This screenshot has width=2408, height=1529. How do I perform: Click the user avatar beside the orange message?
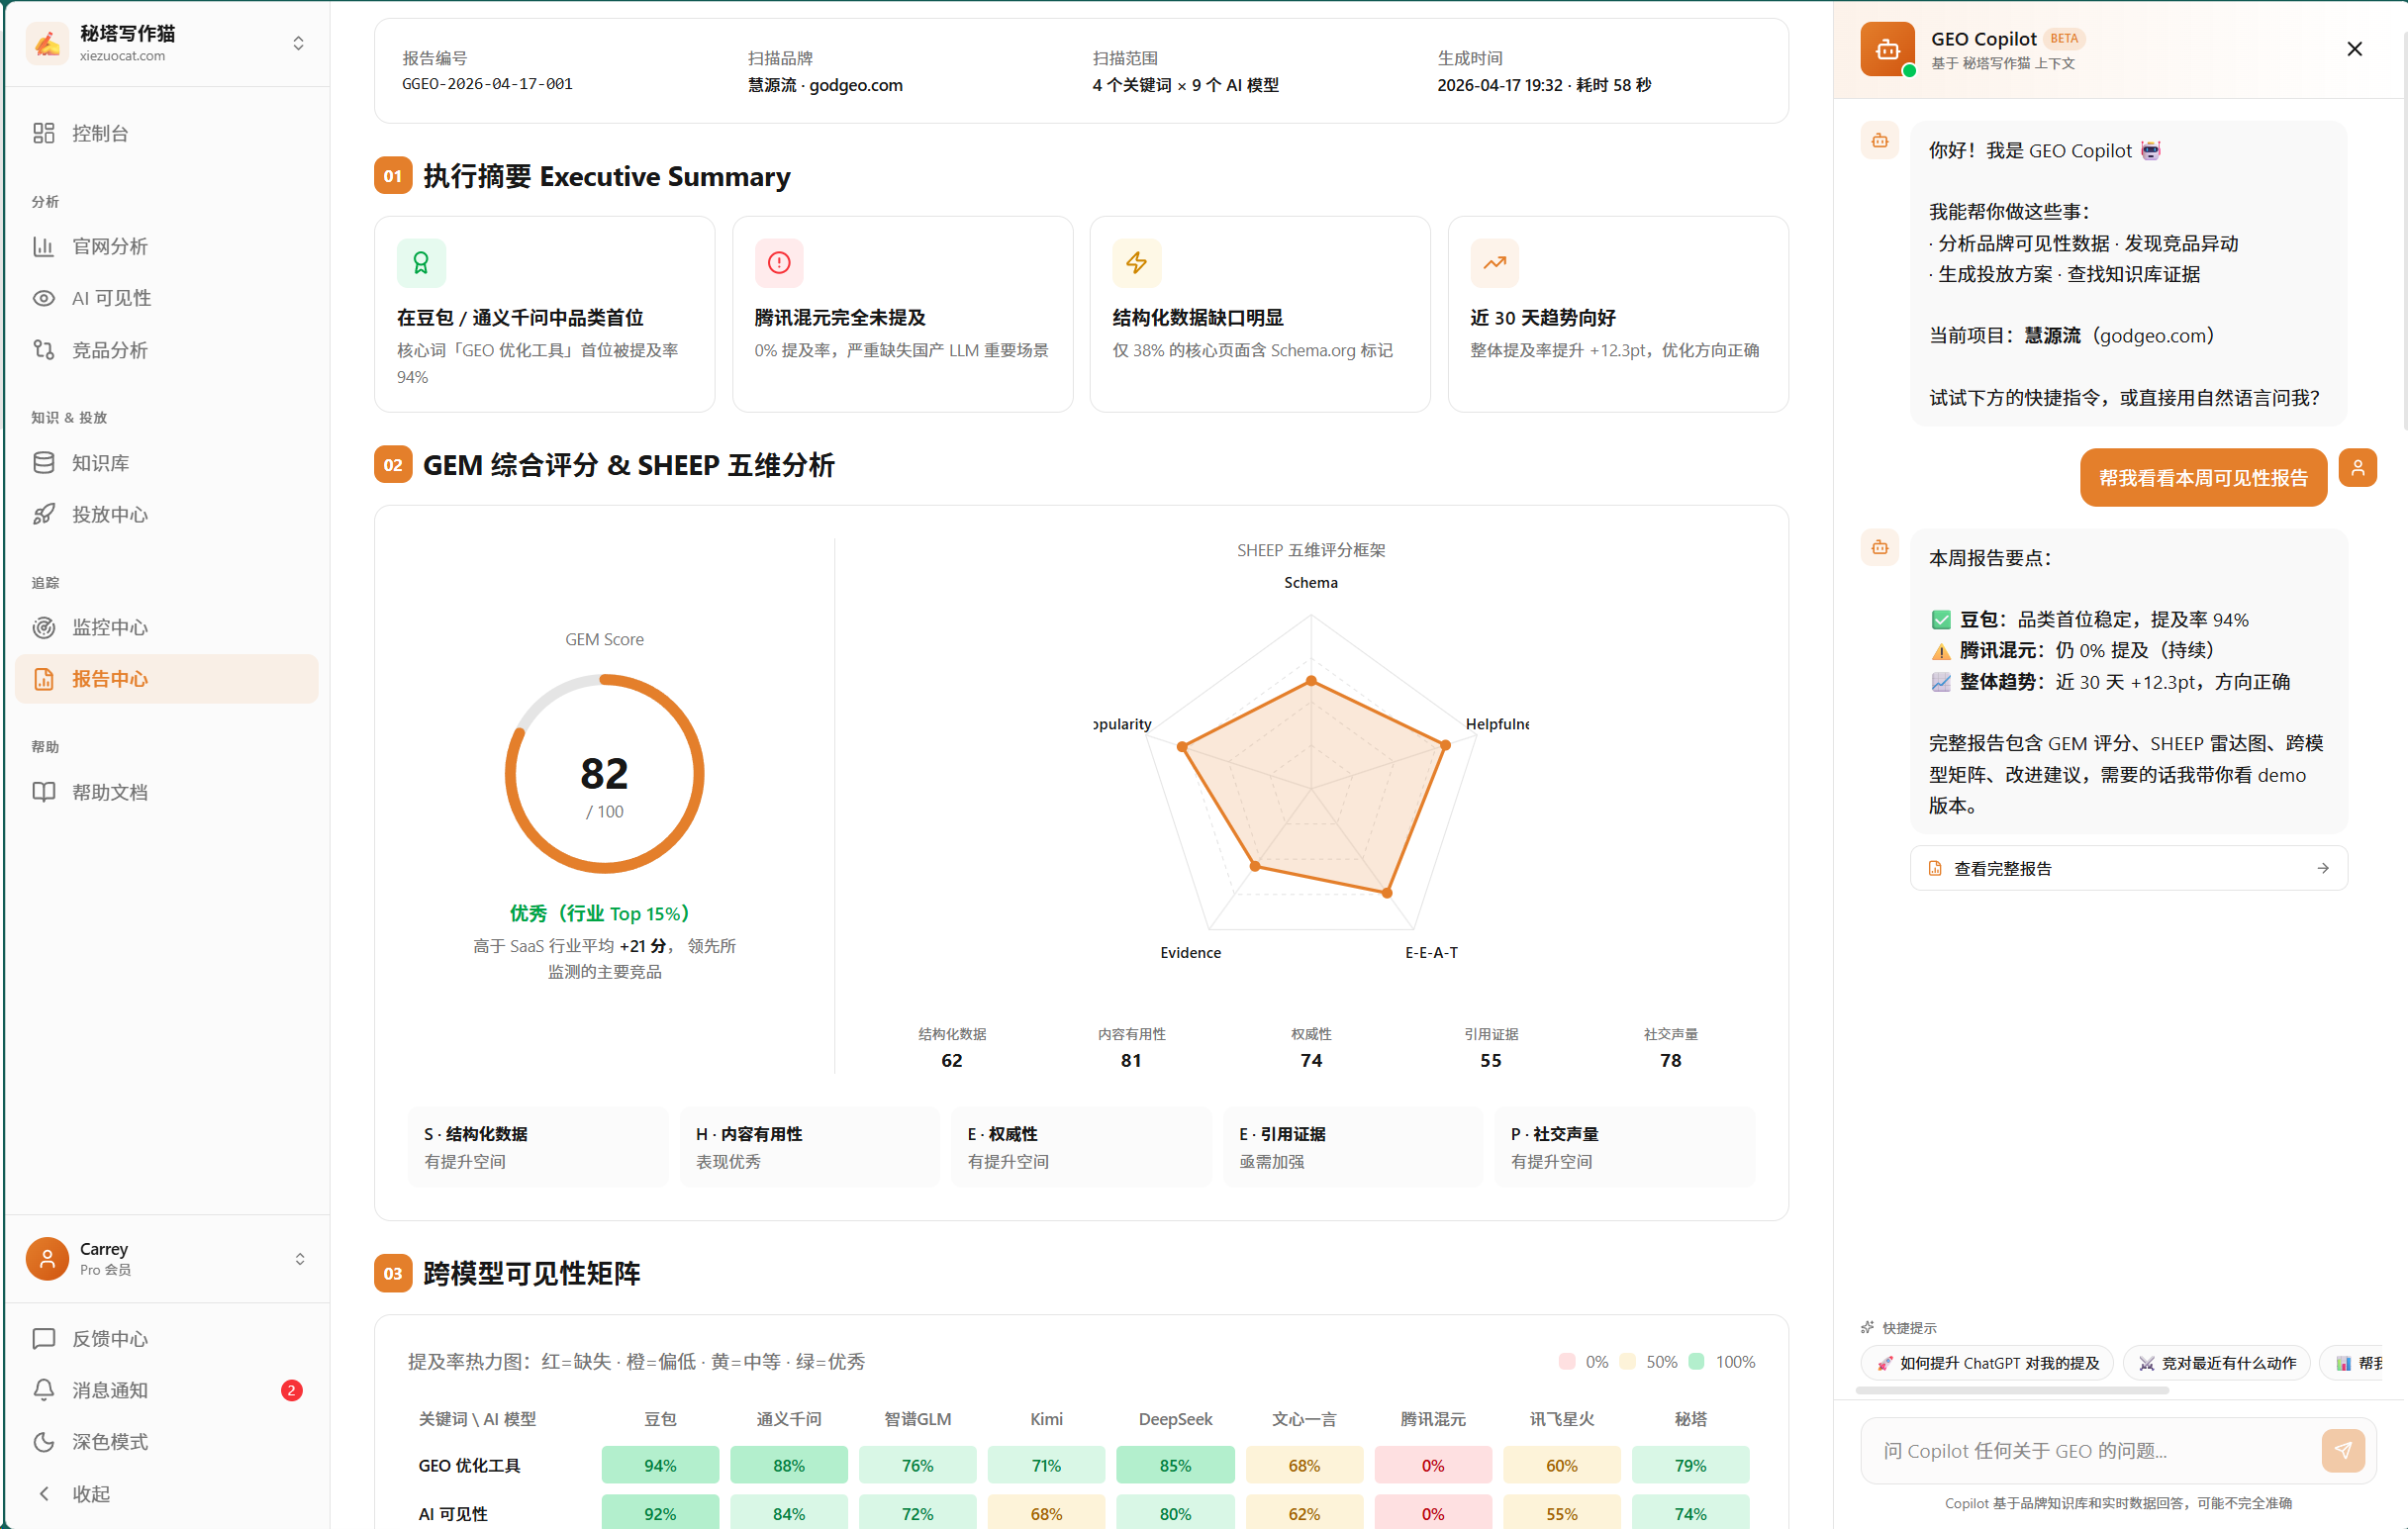point(2358,467)
